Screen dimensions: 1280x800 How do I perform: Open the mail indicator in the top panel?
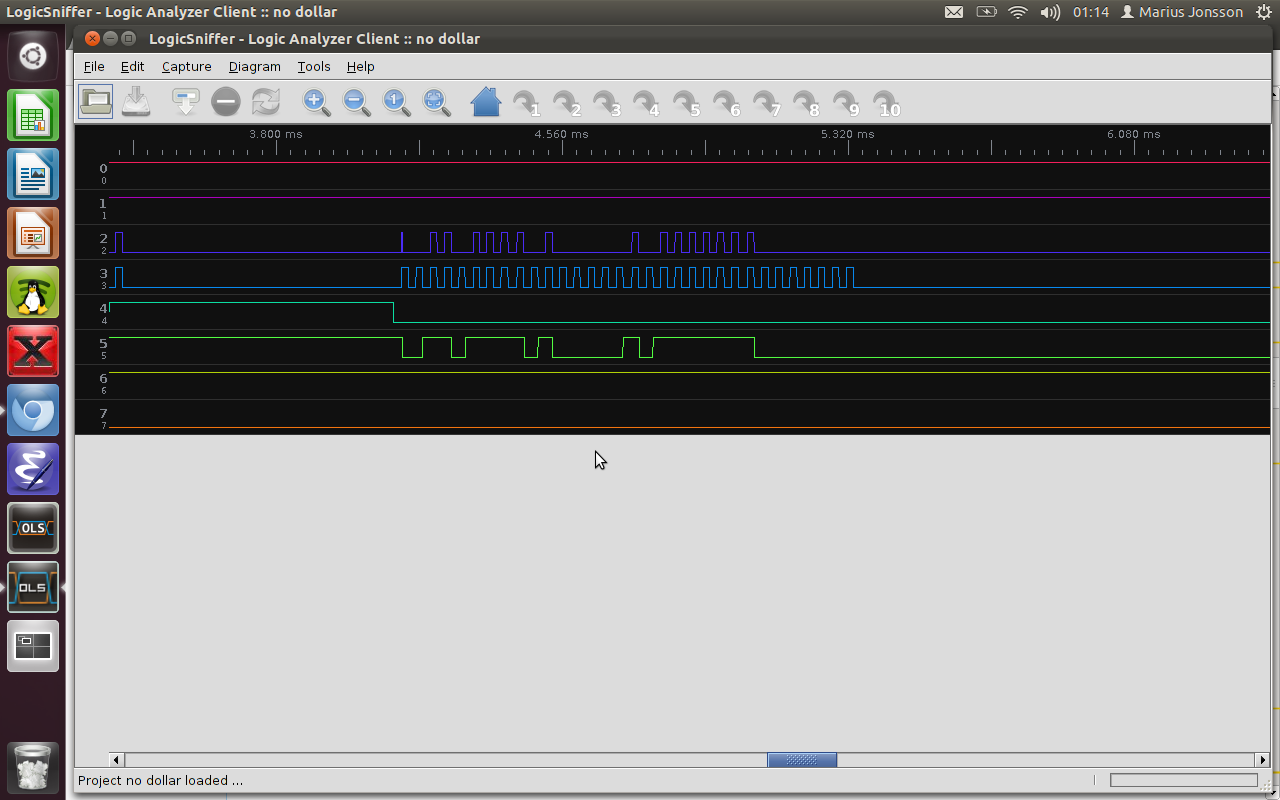coord(954,12)
